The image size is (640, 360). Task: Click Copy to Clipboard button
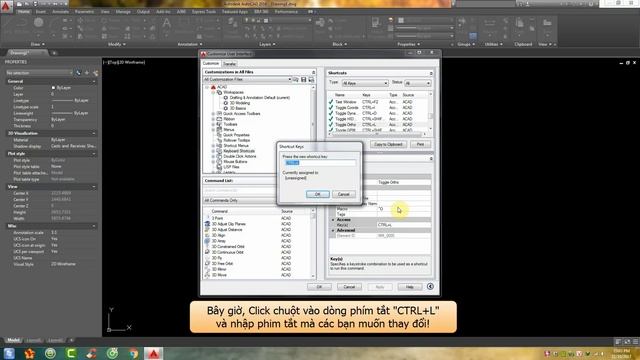(388, 144)
